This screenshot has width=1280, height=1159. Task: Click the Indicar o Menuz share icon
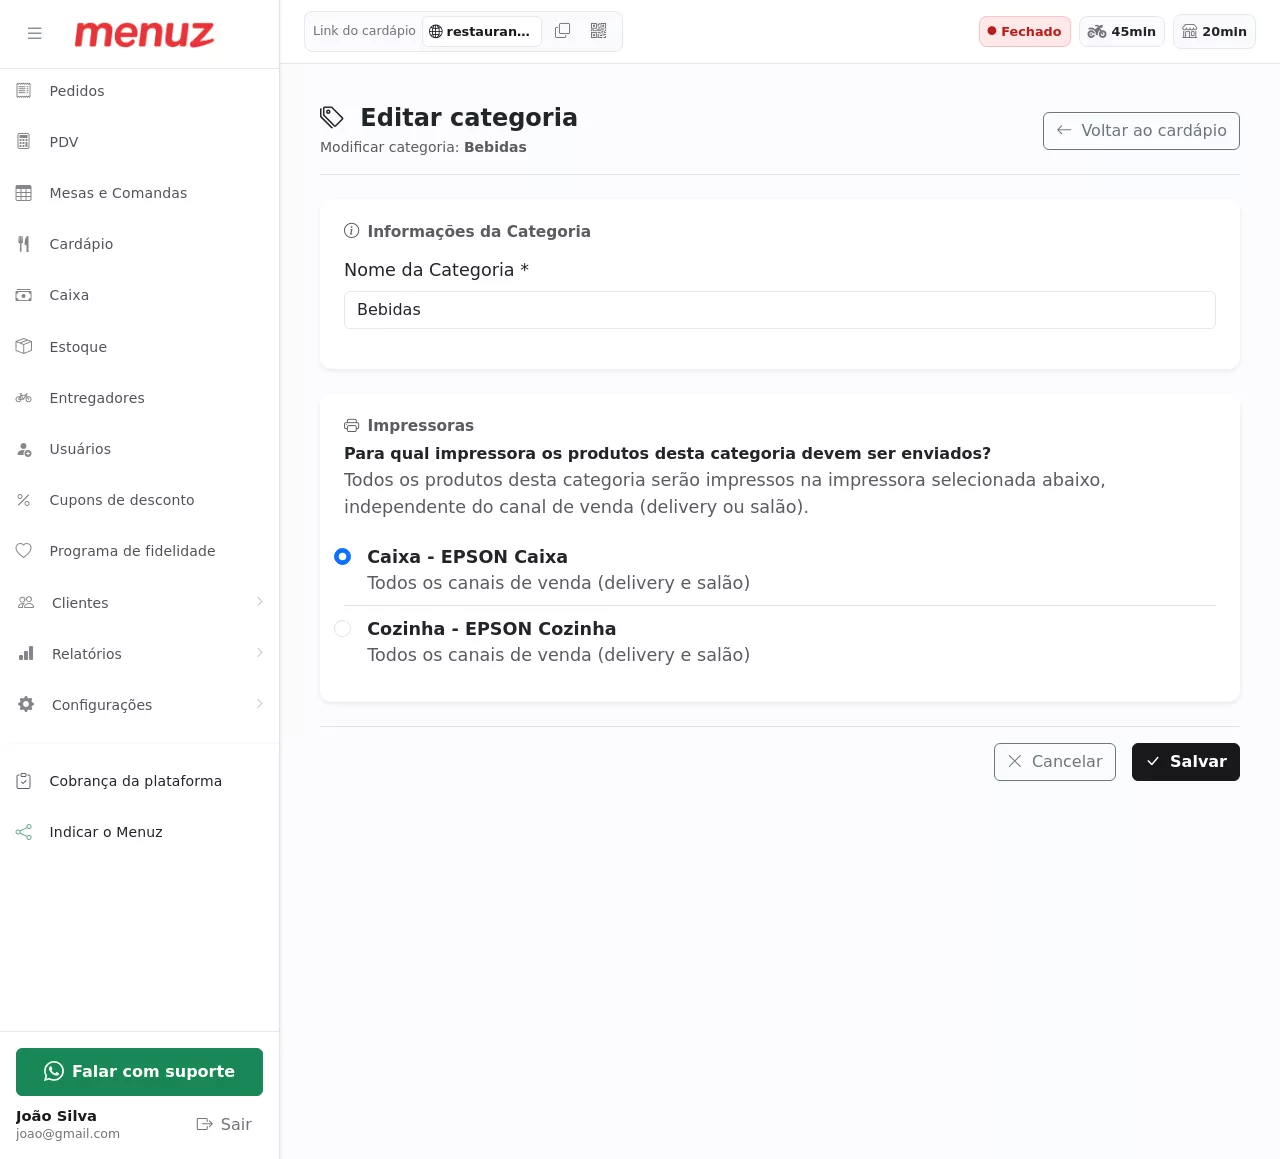pos(24,832)
